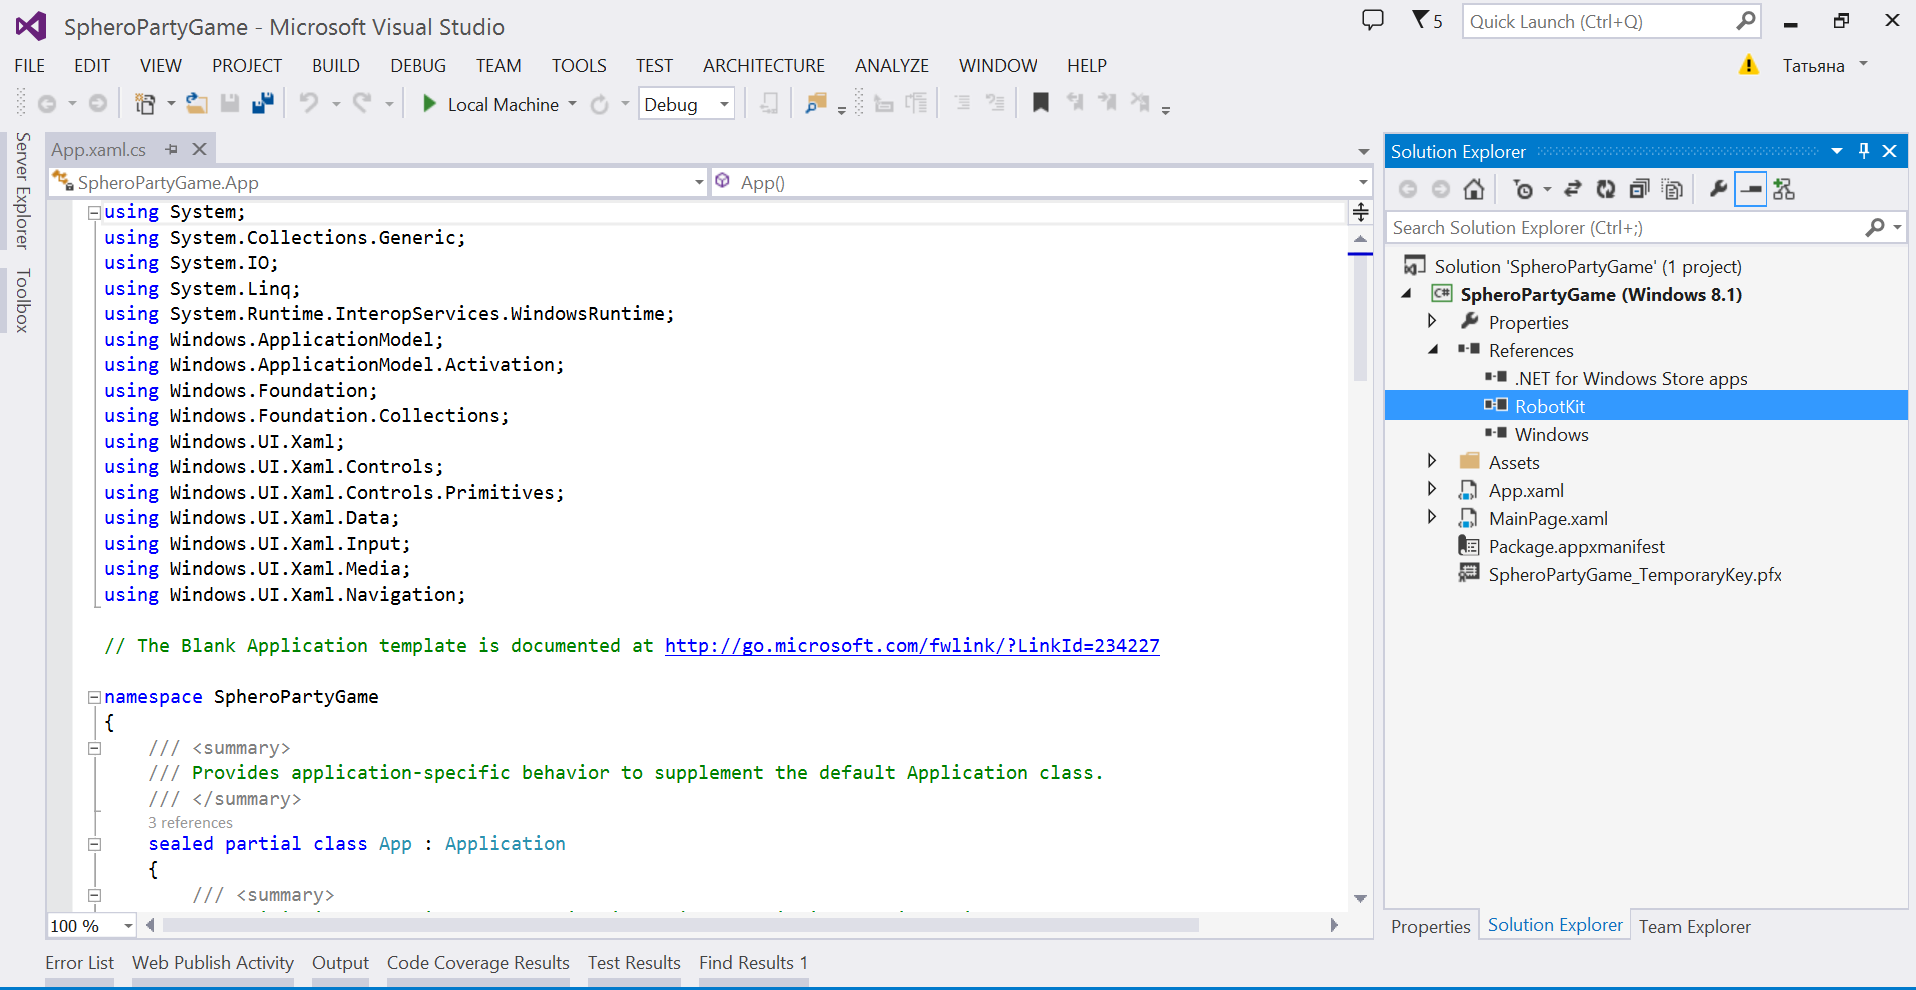1916x990 pixels.
Task: Start debugging with green play icon
Action: [x=429, y=104]
